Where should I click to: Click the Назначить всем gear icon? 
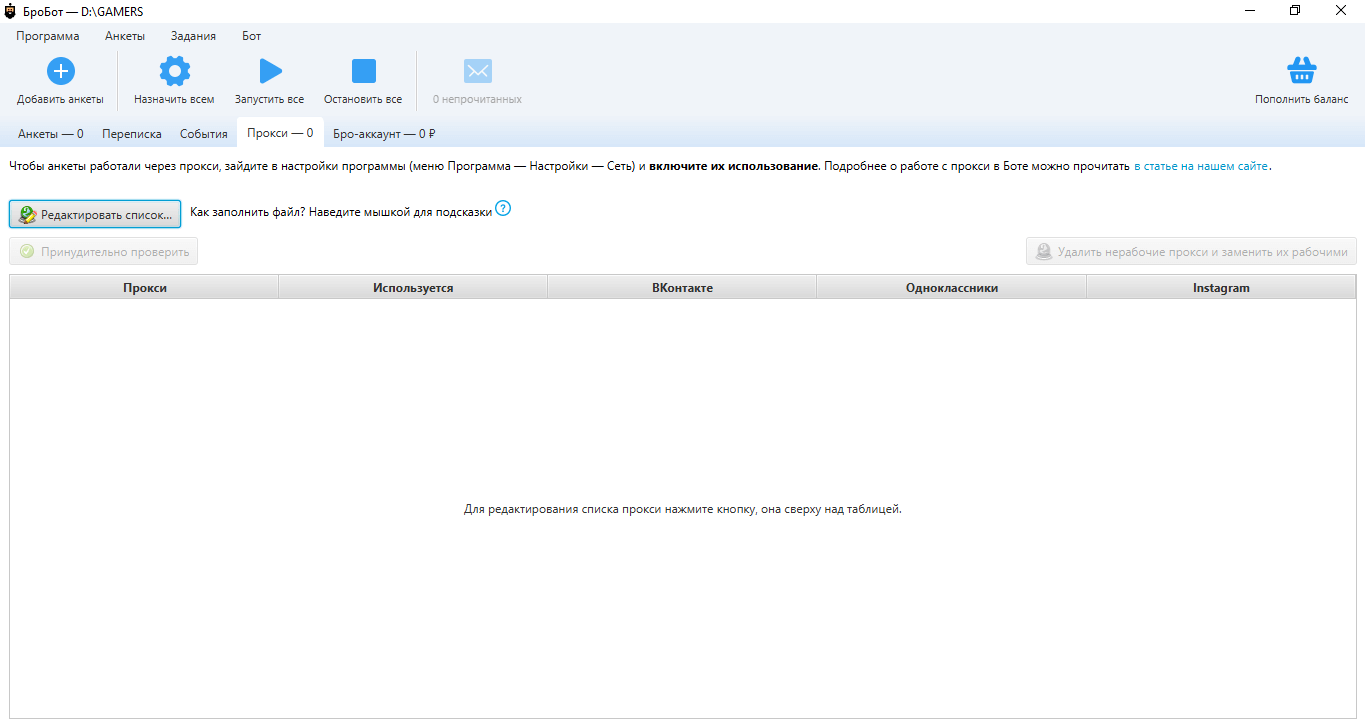point(175,71)
